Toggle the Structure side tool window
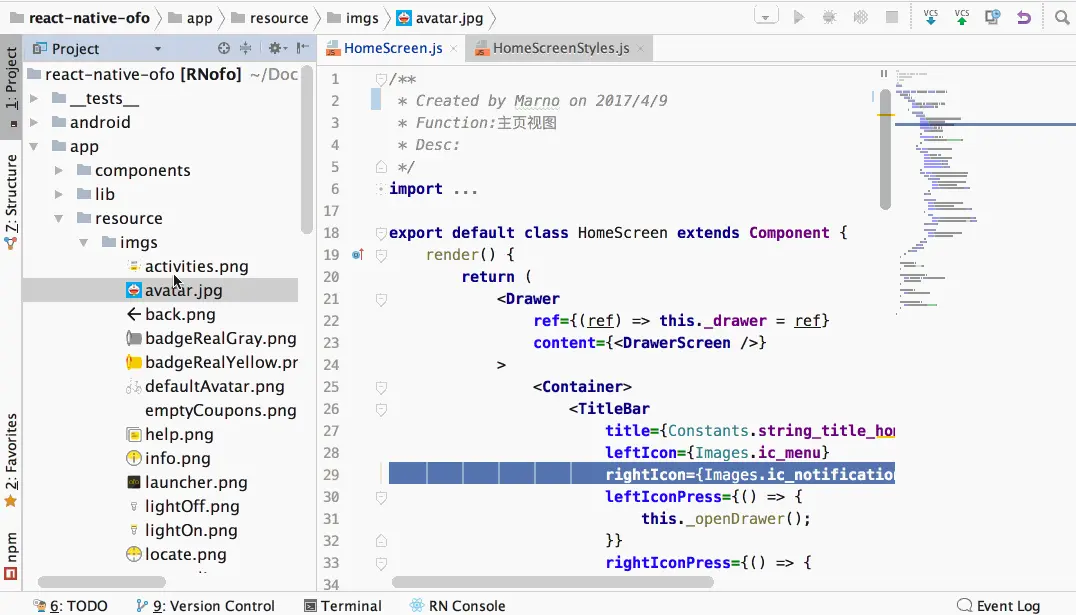Viewport: 1076px width, 615px height. pos(11,200)
